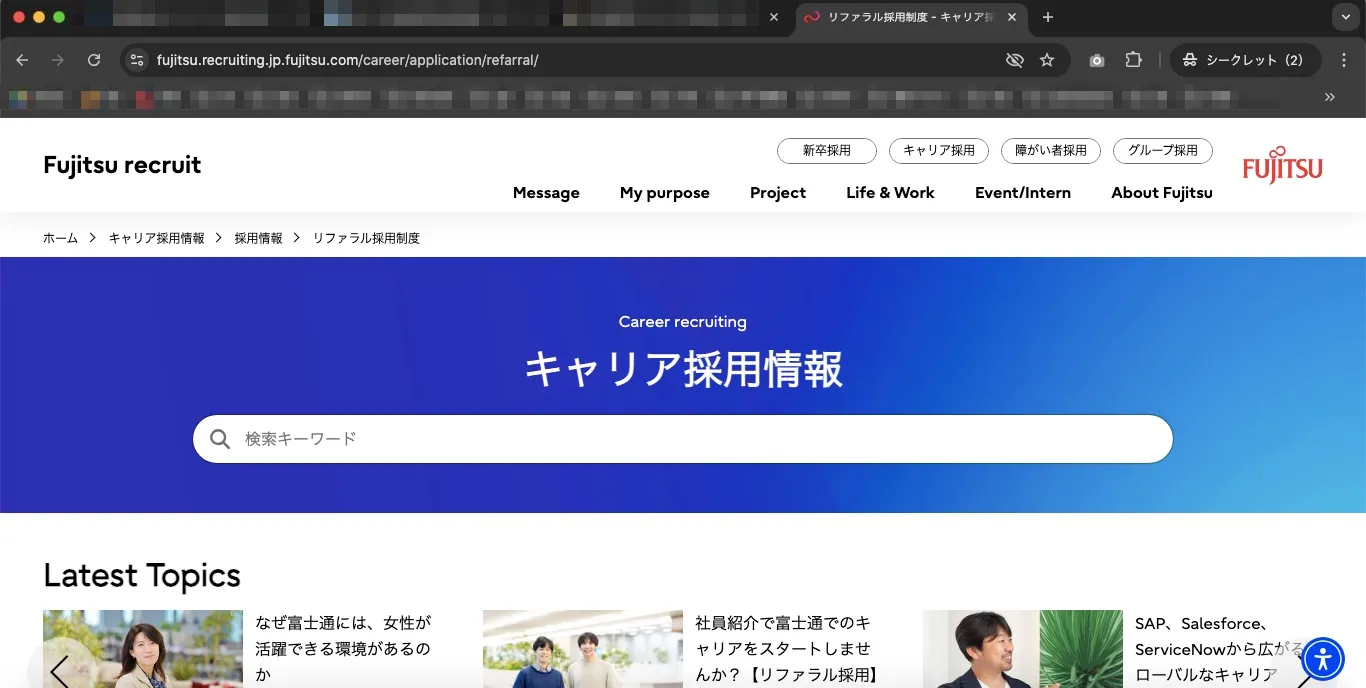Go to 採用情報 in the breadcrumb

259,238
